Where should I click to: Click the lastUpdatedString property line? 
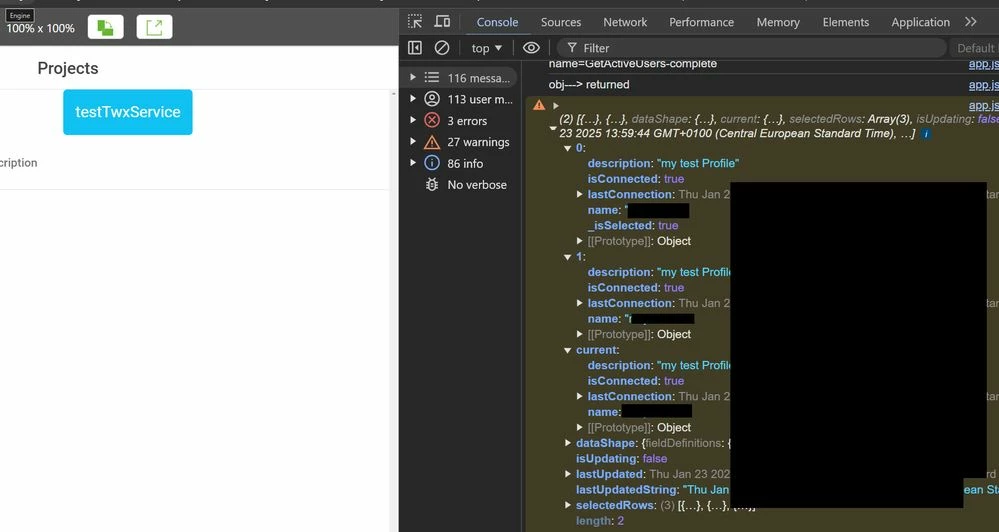pos(652,490)
